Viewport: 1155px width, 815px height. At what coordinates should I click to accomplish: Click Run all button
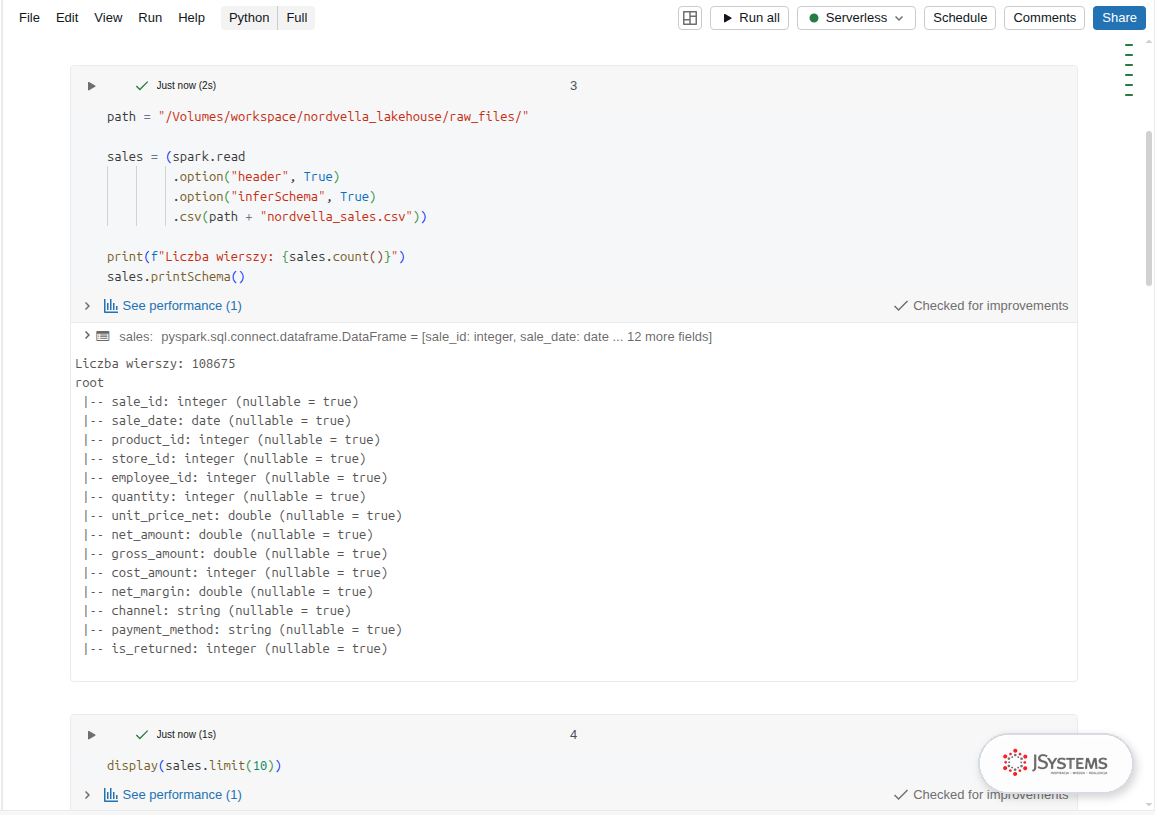pos(750,18)
